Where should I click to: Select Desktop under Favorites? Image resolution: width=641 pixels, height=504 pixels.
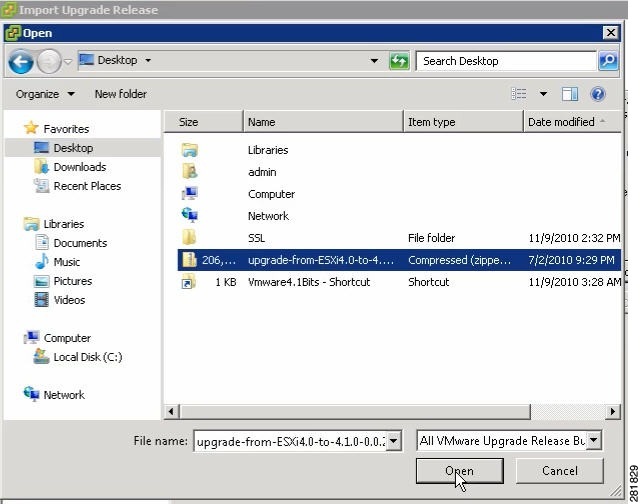coord(73,148)
